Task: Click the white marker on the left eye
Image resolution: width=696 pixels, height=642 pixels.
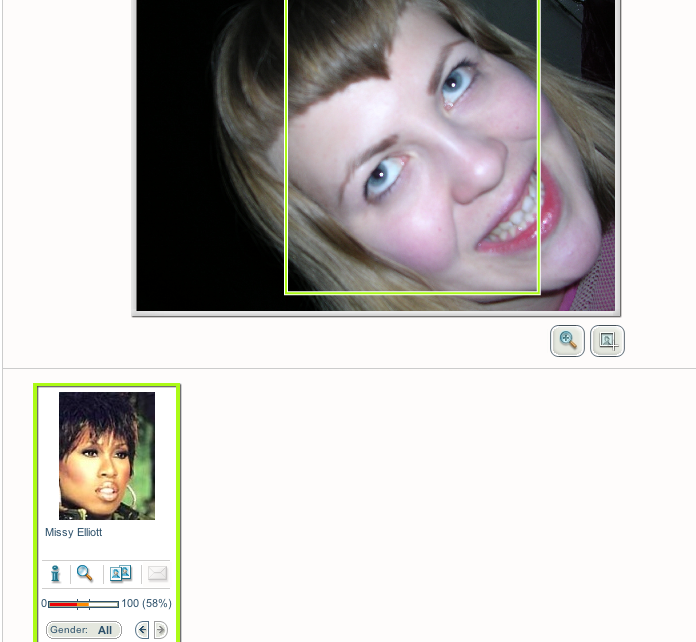Action: (381, 175)
